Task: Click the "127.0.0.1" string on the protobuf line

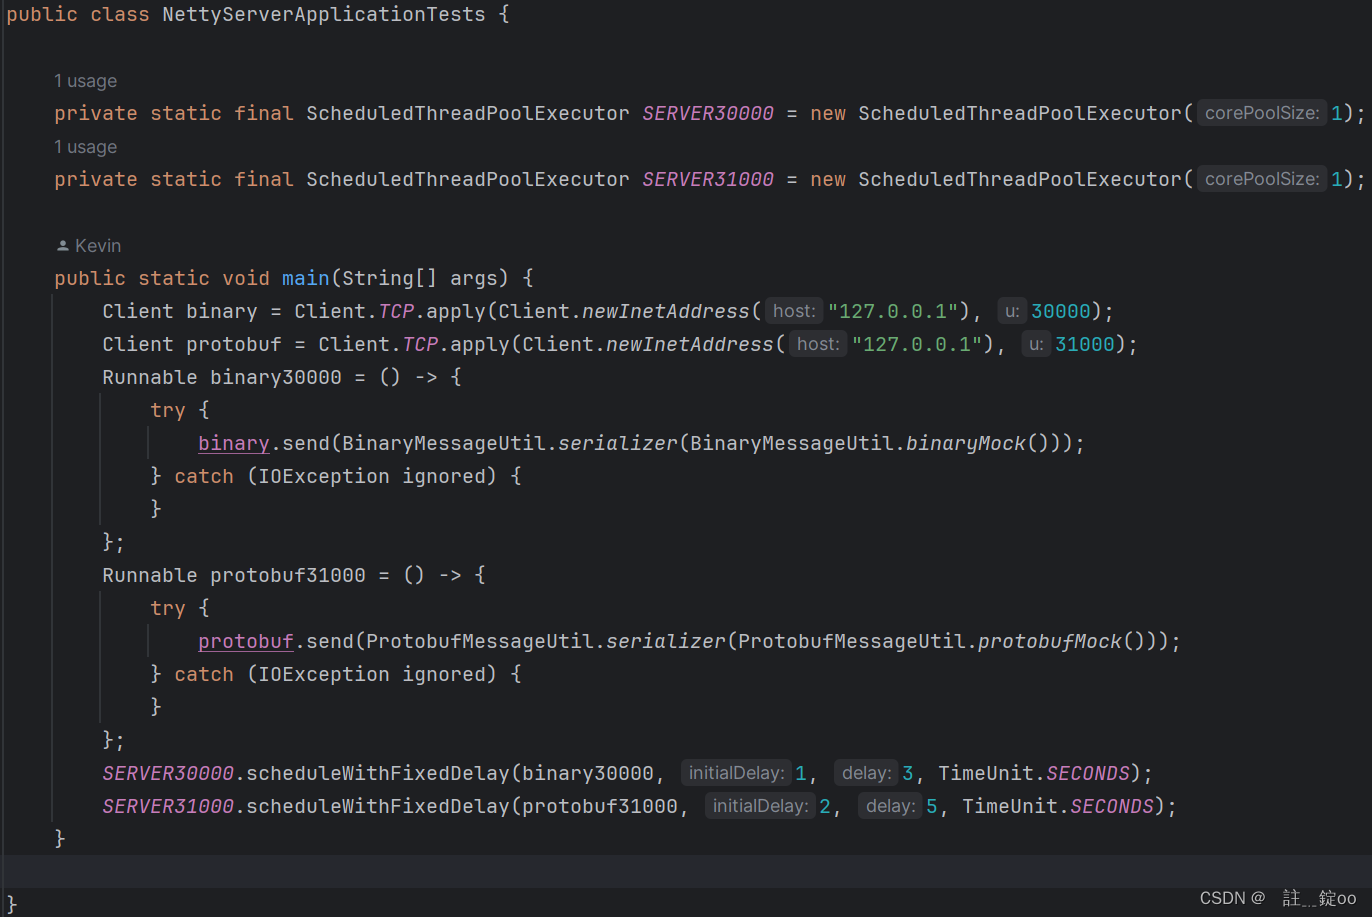Action: 917,344
